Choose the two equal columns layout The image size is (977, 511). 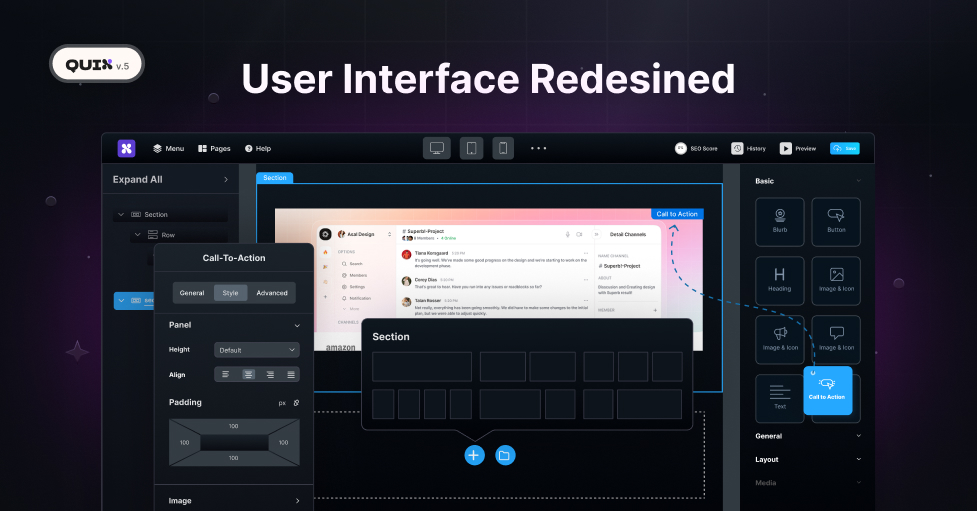(x=528, y=366)
